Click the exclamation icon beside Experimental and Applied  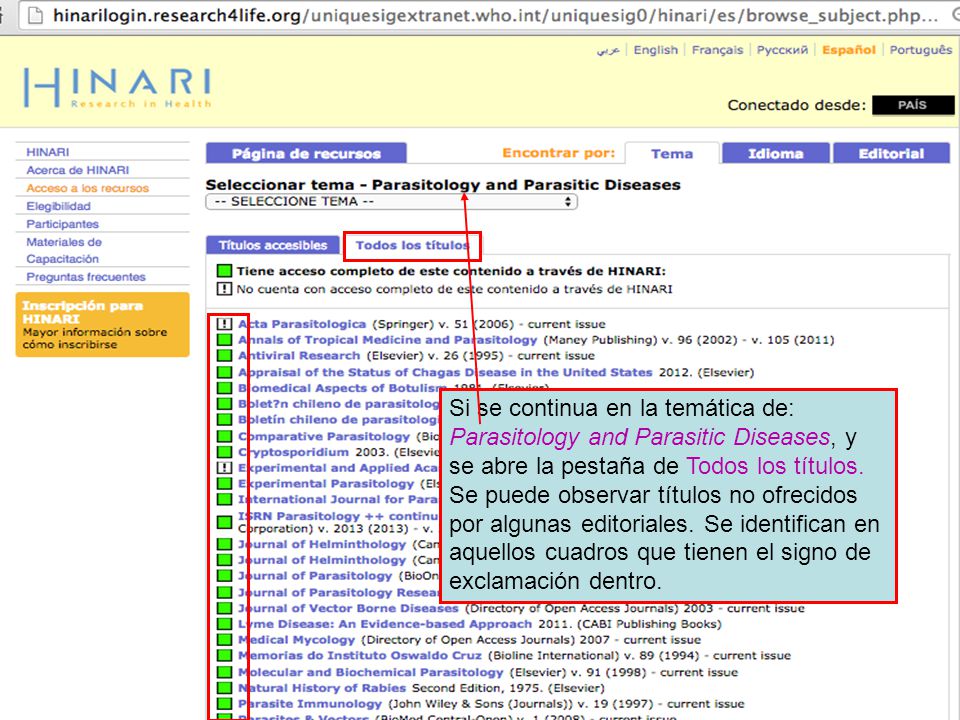pyautogui.click(x=225, y=468)
